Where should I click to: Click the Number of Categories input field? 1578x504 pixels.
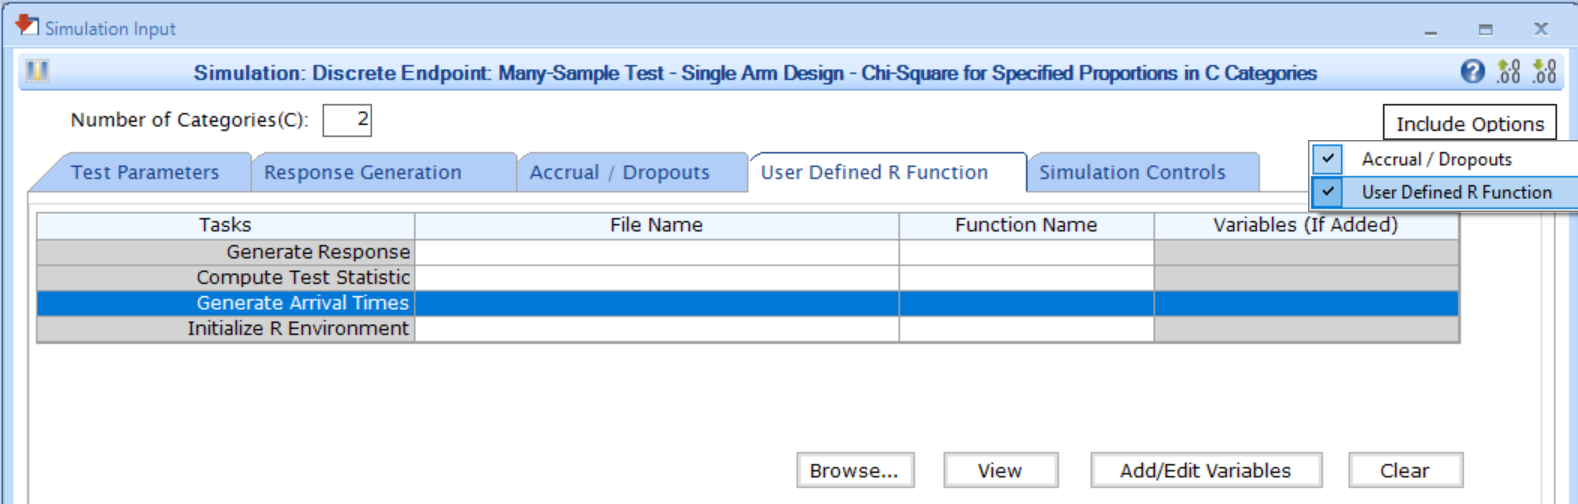[x=347, y=120]
